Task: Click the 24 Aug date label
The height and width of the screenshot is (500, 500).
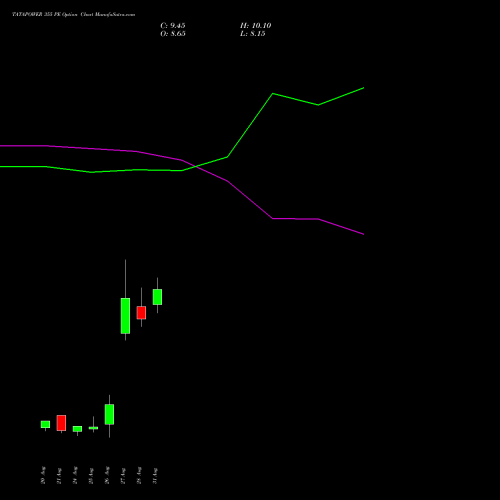Action: [x=75, y=475]
